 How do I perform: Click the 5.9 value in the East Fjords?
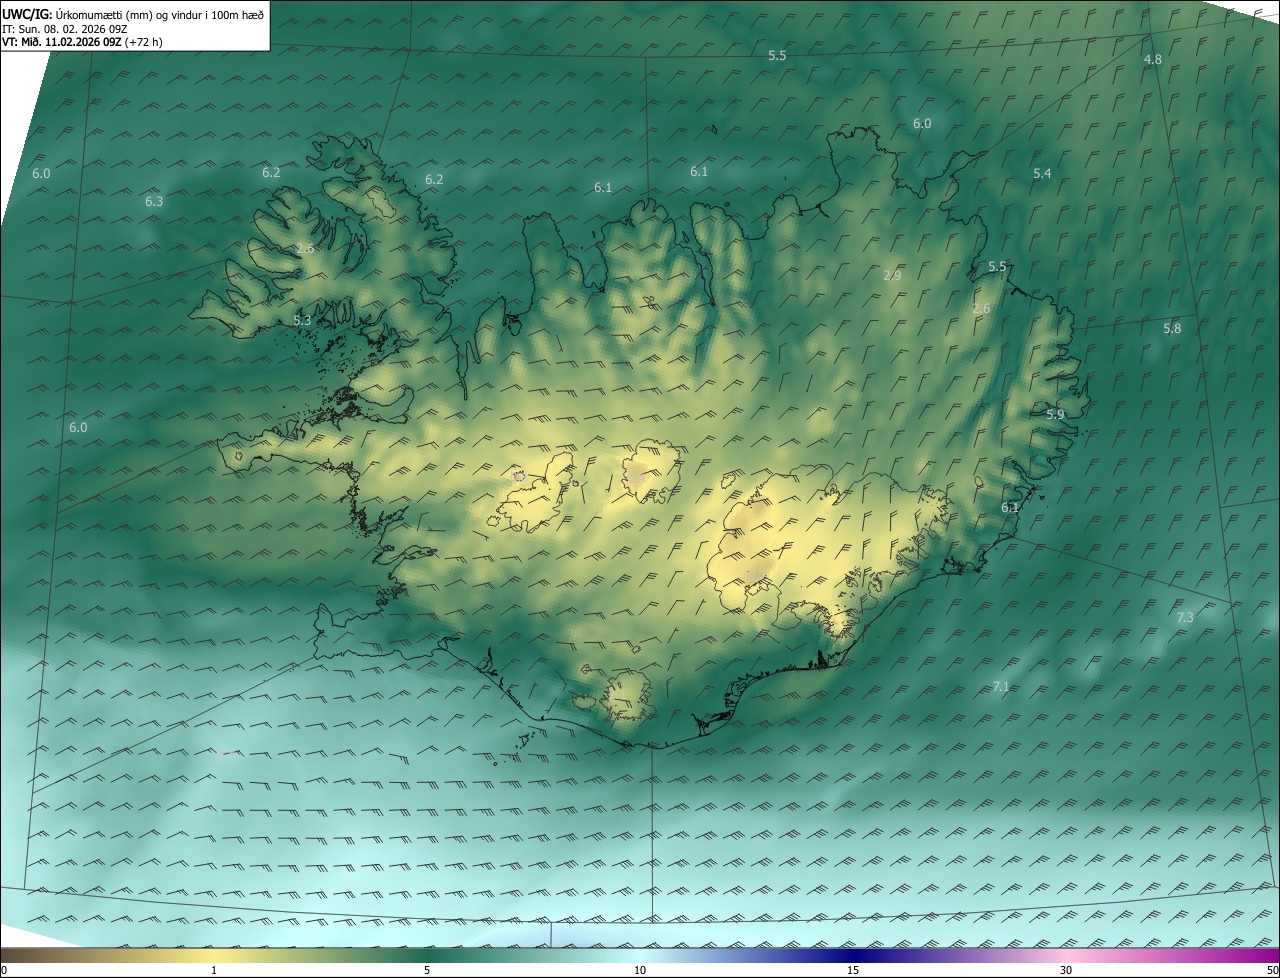[1055, 414]
